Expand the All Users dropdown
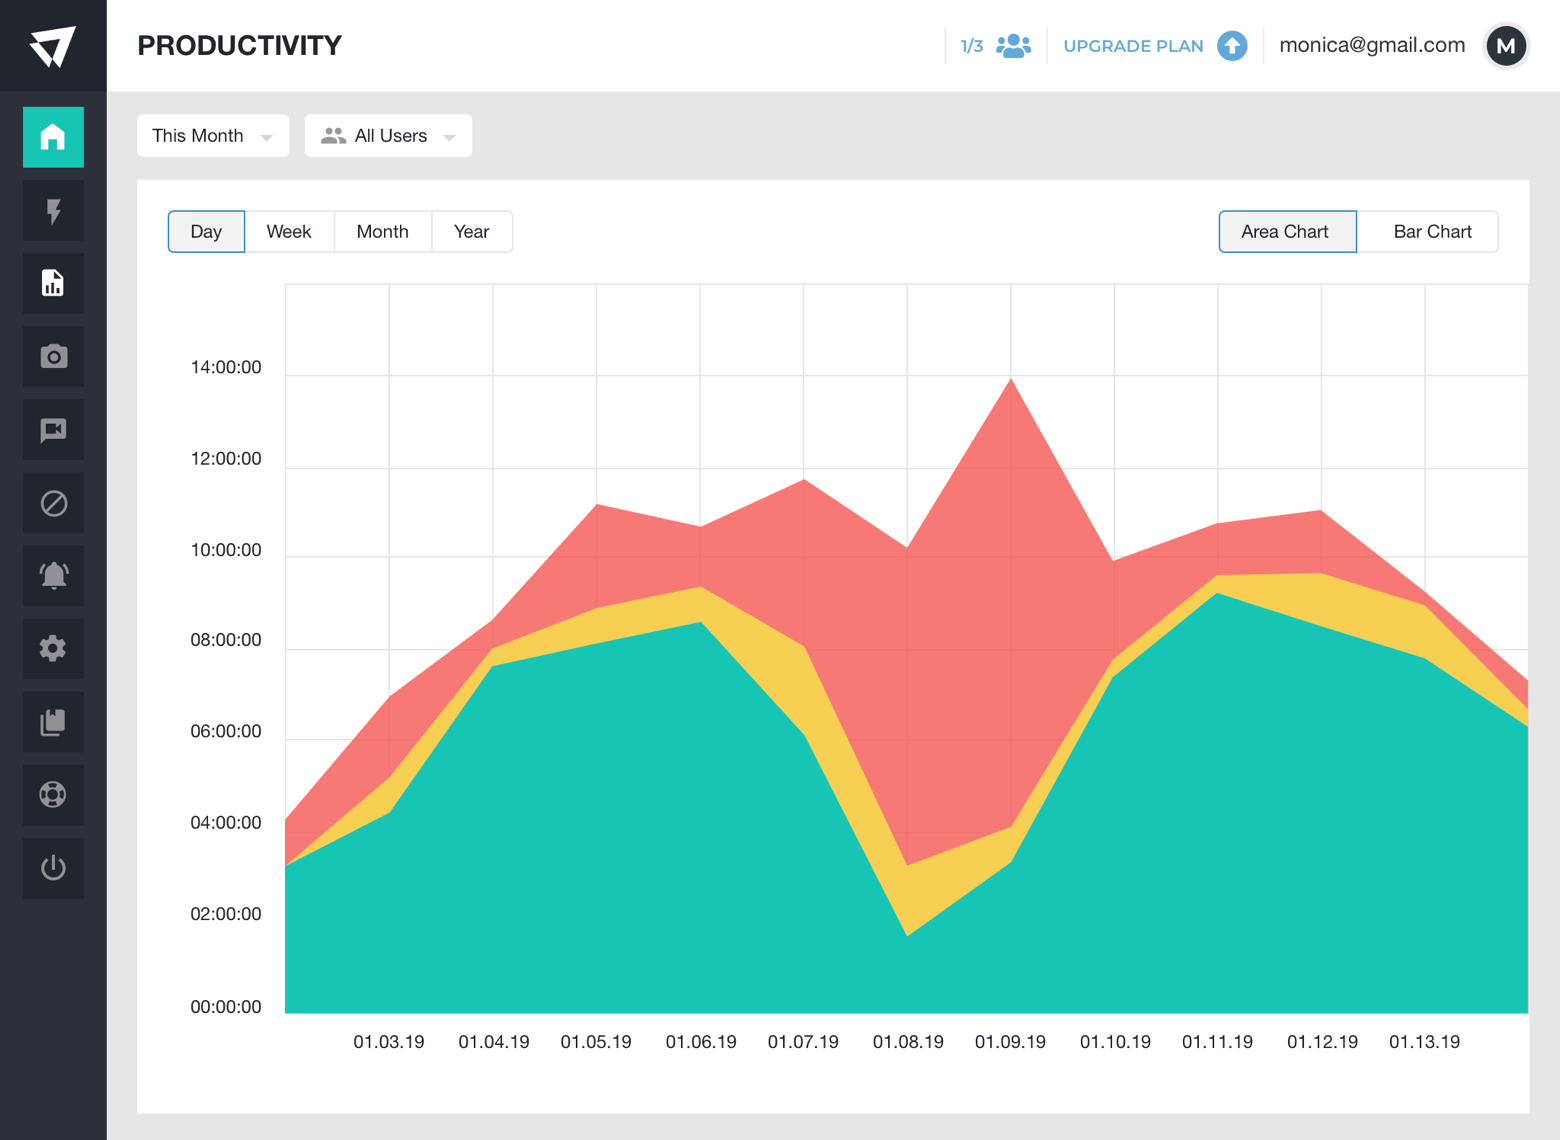1560x1140 pixels. point(388,136)
